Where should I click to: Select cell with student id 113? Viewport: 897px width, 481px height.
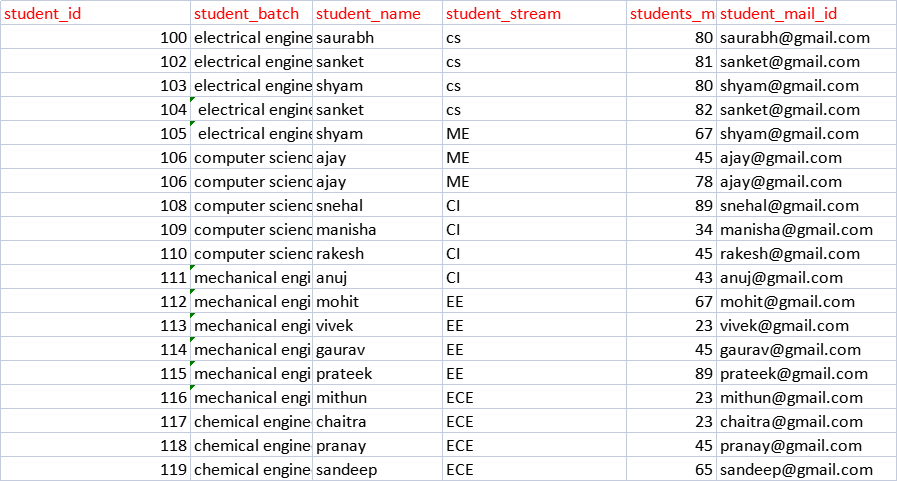tap(95, 325)
